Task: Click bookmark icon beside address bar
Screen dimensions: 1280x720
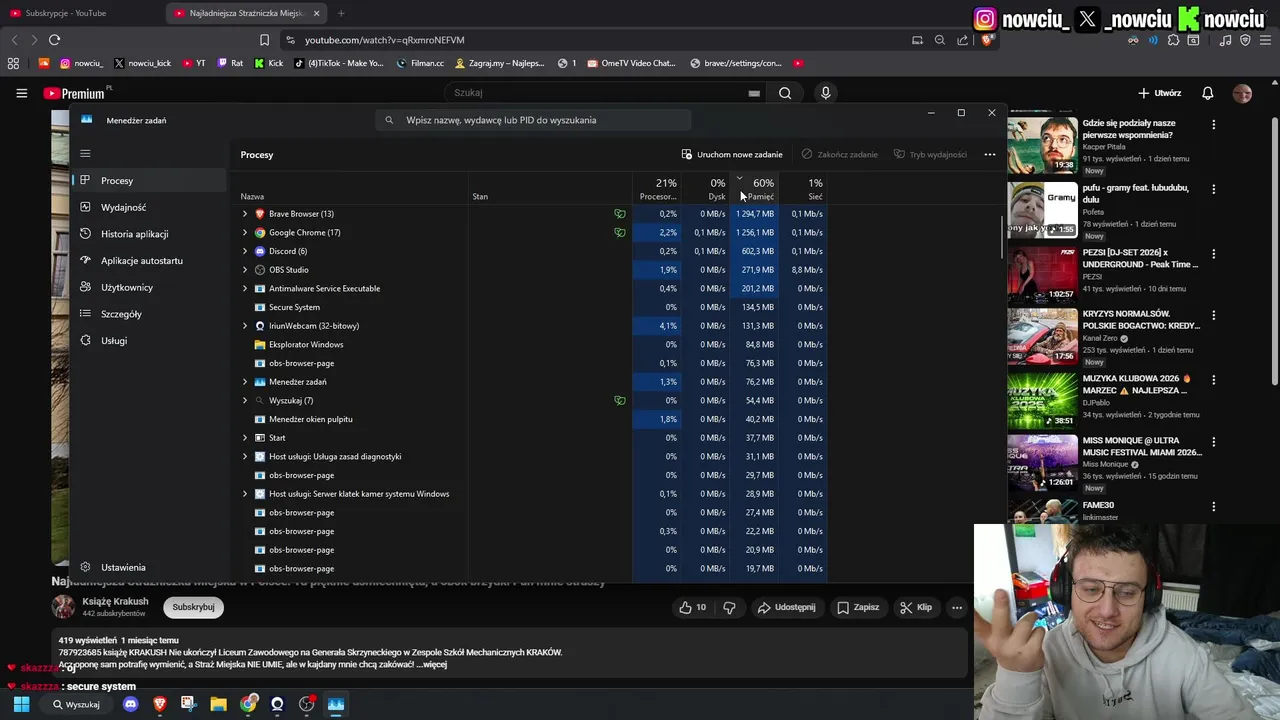Action: click(264, 40)
